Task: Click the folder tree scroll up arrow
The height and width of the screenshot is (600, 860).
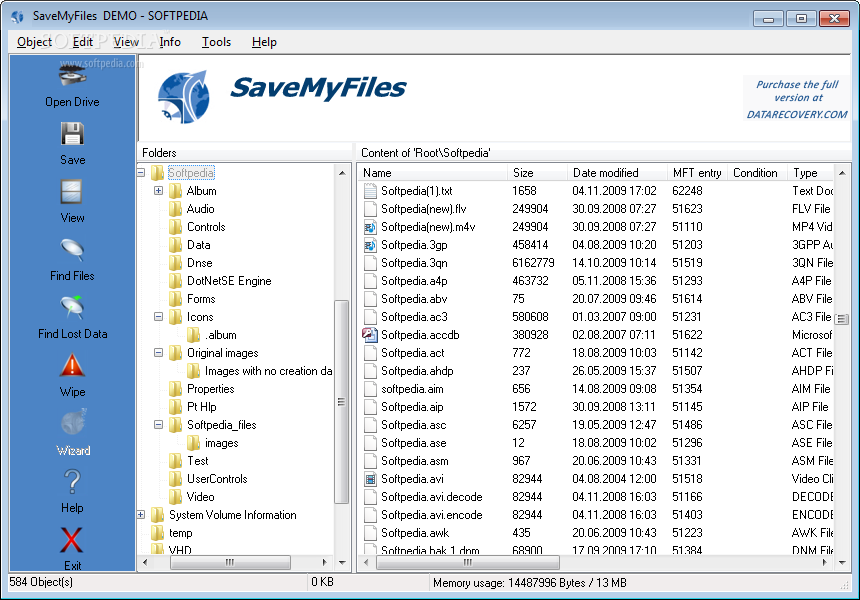Action: point(342,173)
